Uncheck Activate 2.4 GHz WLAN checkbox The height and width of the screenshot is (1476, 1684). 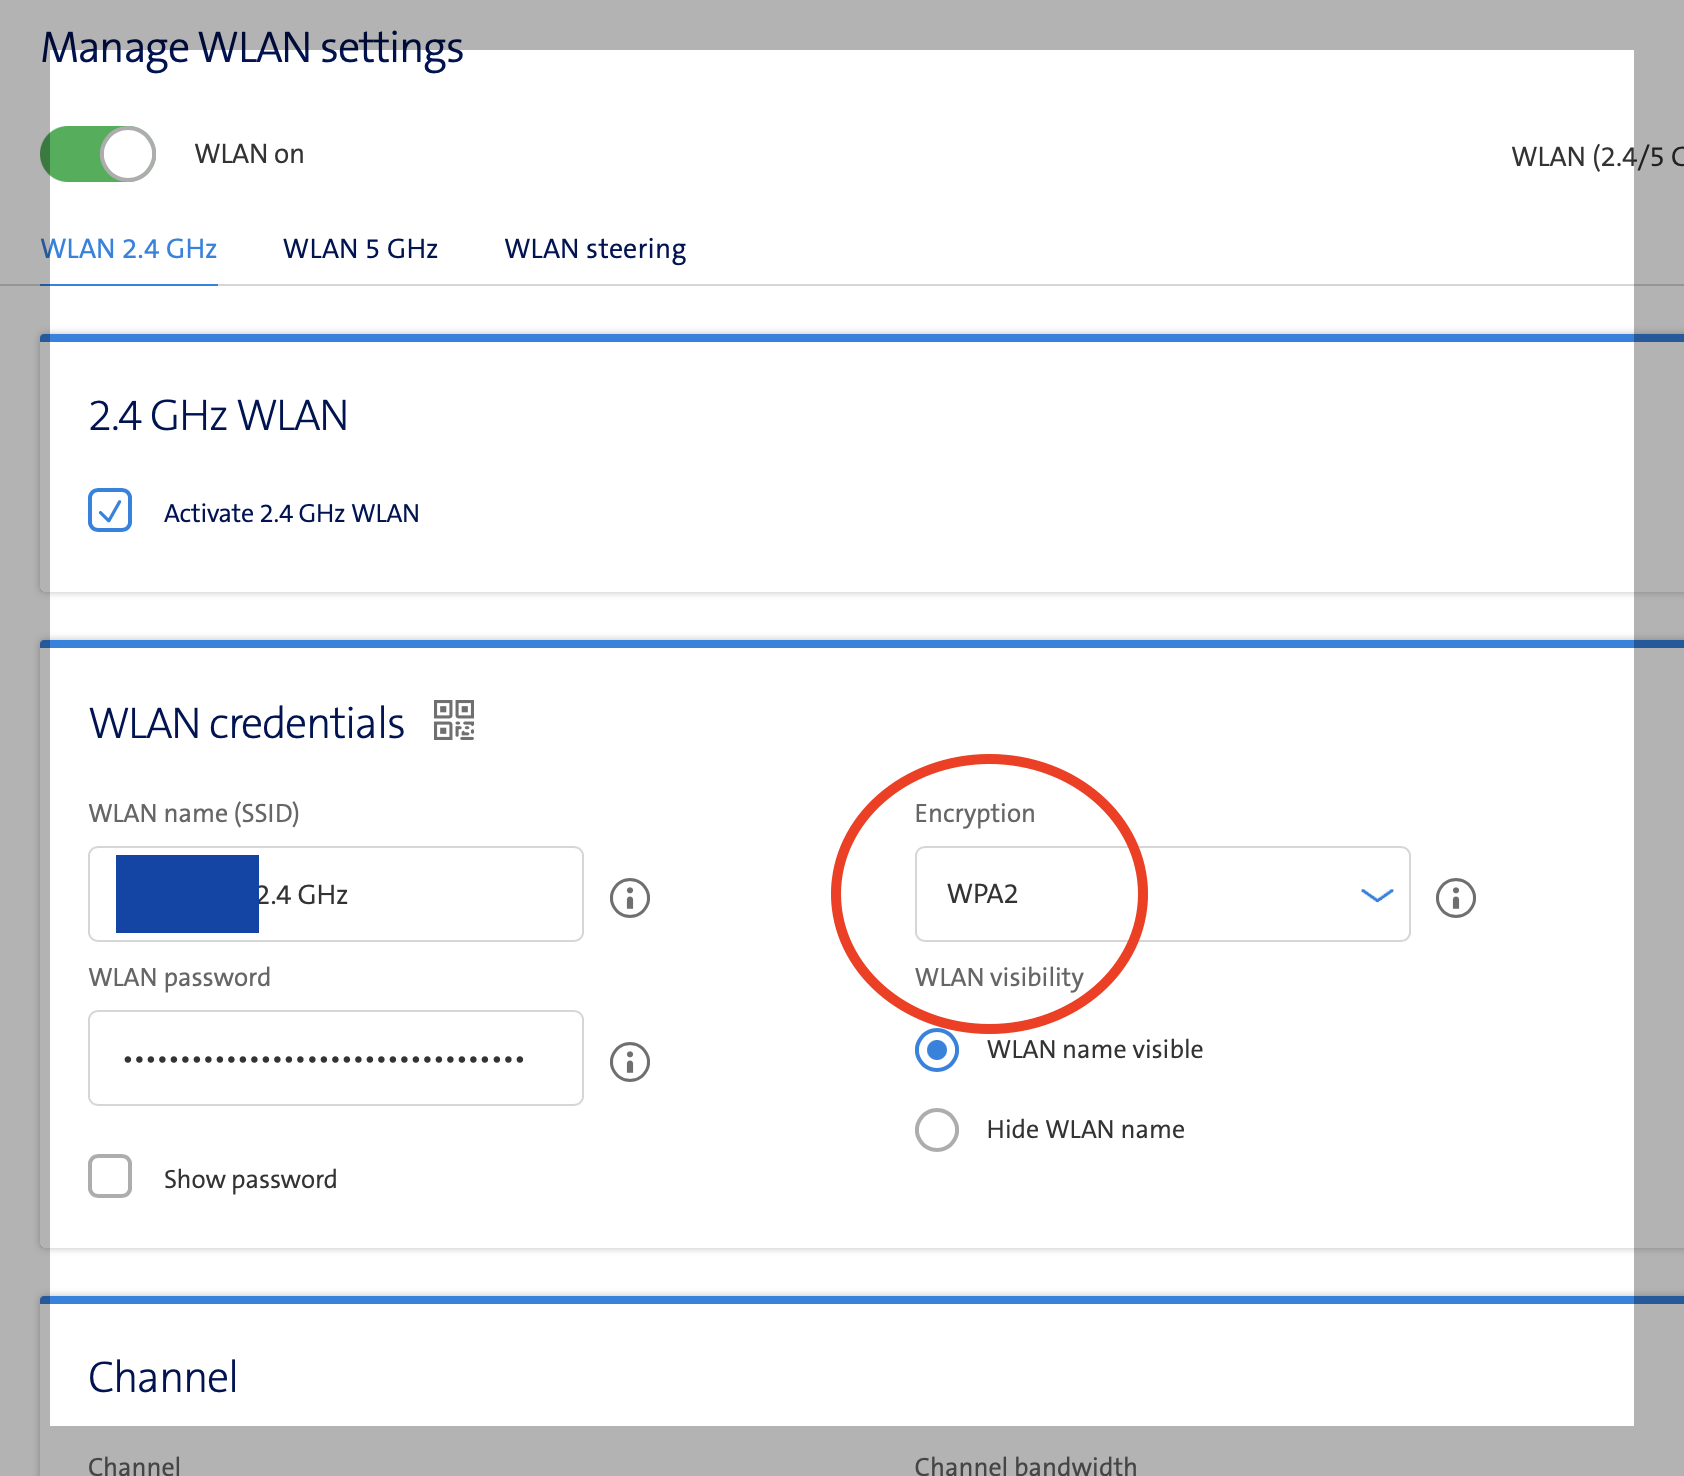tap(110, 510)
